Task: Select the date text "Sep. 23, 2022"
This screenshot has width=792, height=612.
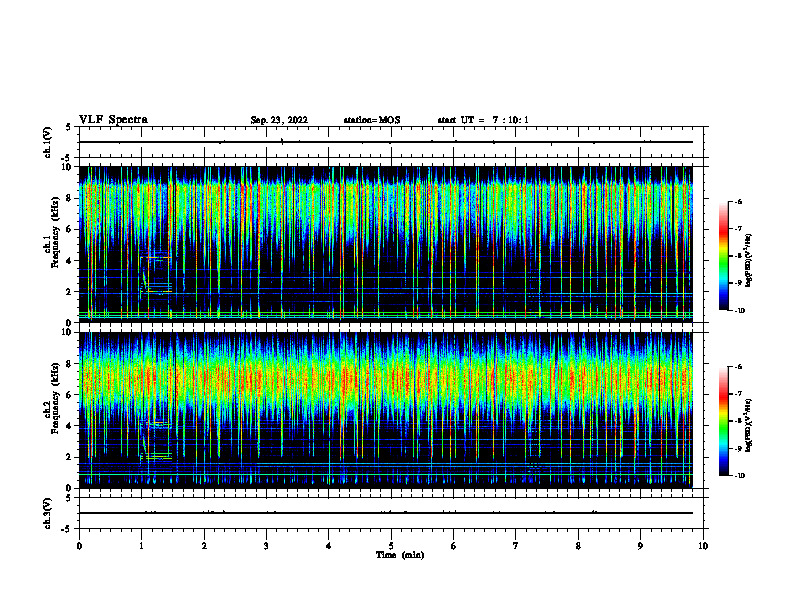Action: pyautogui.click(x=279, y=120)
